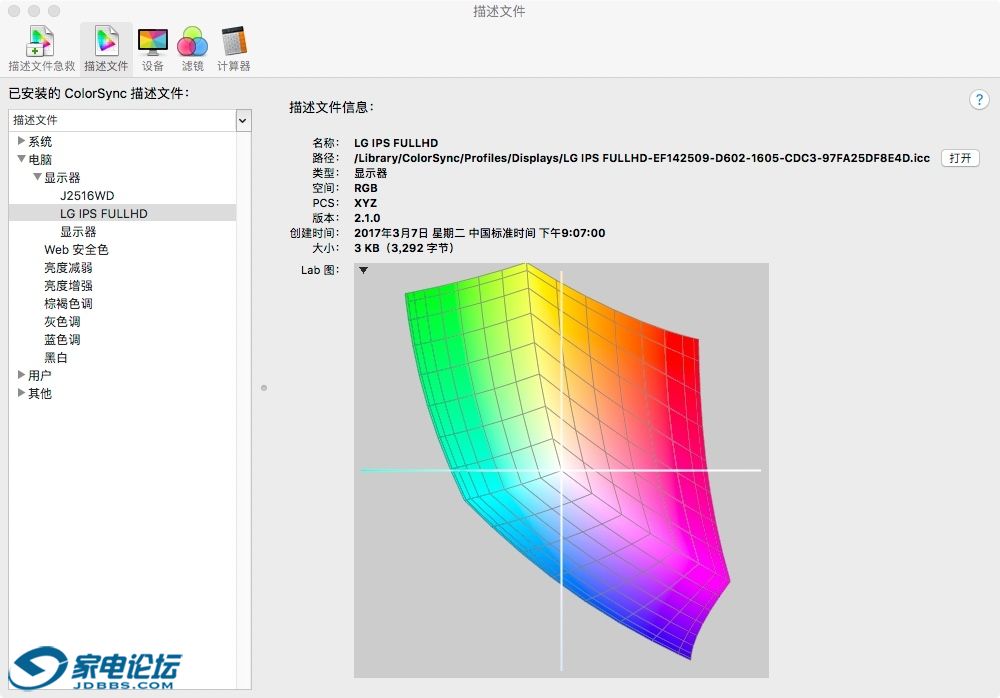
Task: Collapse the 显示器 subgroup
Action: point(38,178)
